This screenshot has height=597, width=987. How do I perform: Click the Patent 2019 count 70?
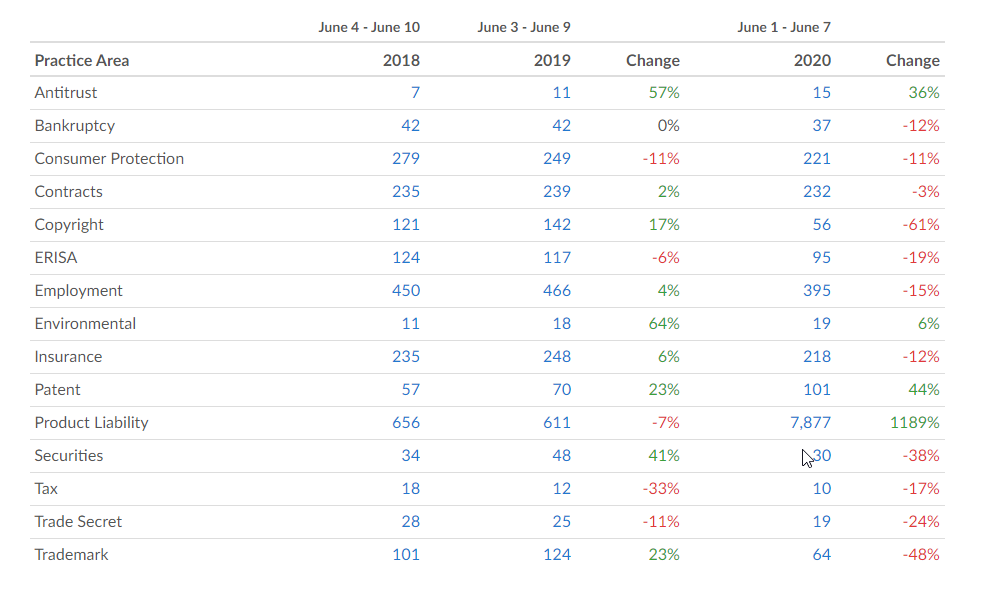(x=561, y=390)
